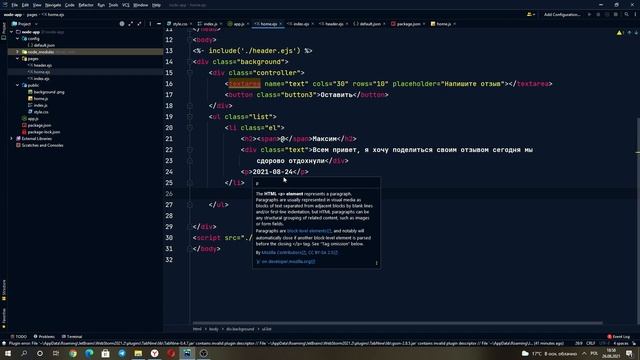Toggle the Project side tool window button
This screenshot has width=640, height=360.
(x=4, y=31)
